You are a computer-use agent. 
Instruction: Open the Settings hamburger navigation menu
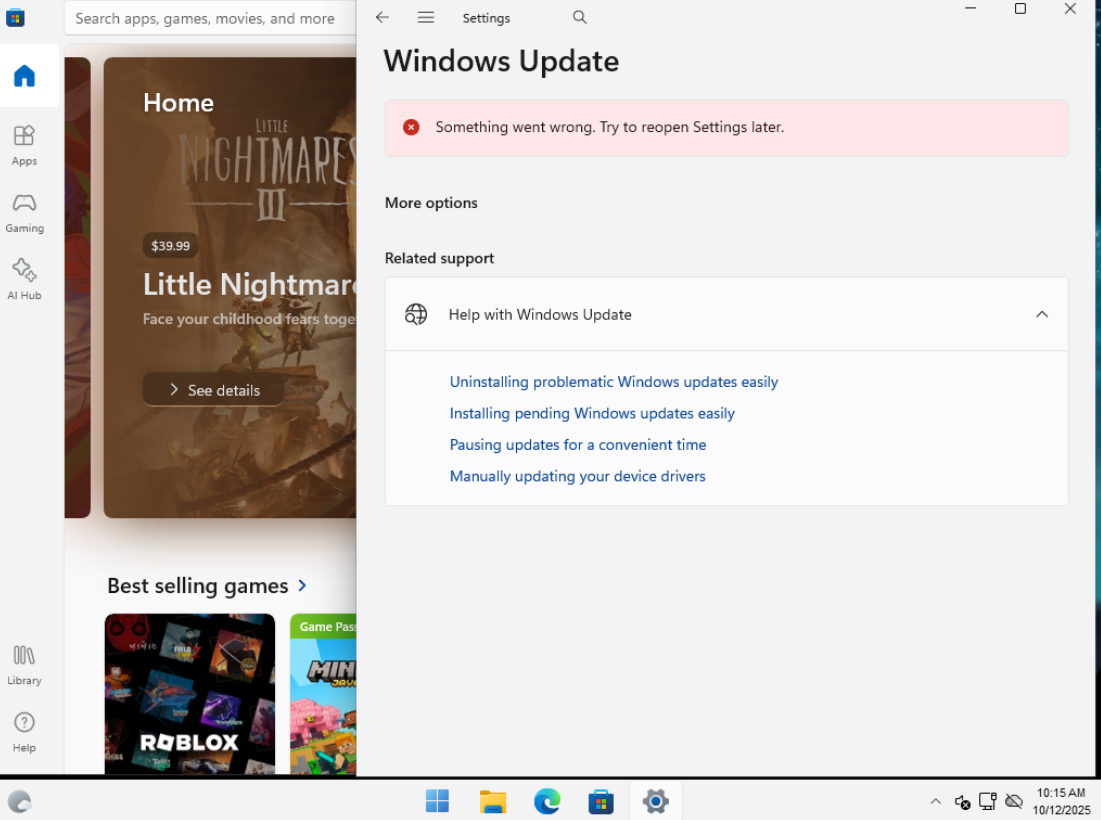(426, 18)
